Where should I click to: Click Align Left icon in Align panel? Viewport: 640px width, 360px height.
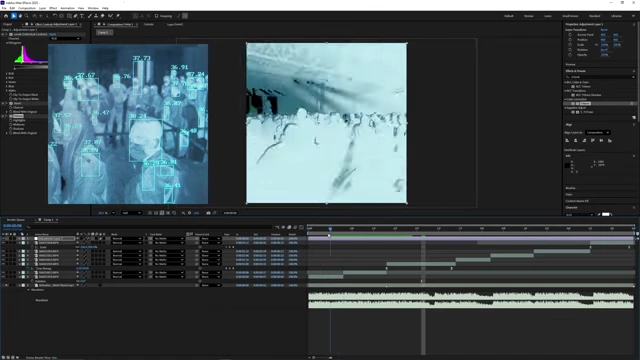coord(567,140)
